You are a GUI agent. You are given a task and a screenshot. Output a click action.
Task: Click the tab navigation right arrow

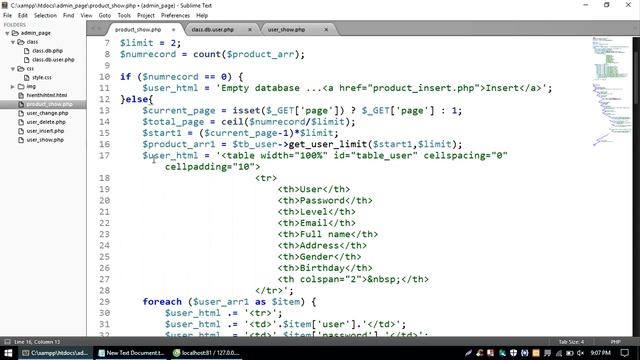[99, 29]
